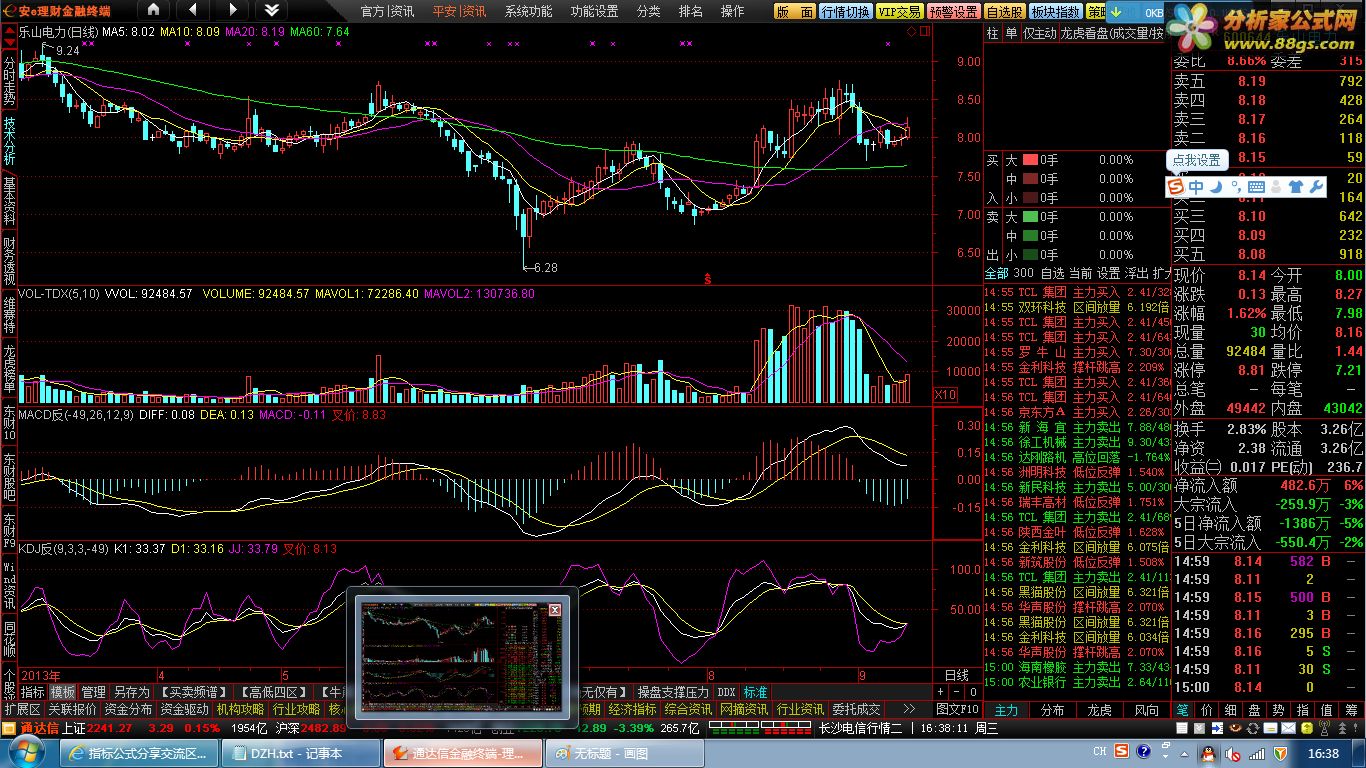Toggle punctuation mode icon on IME bar
Viewport: 1366px width, 768px height.
pos(1236,187)
